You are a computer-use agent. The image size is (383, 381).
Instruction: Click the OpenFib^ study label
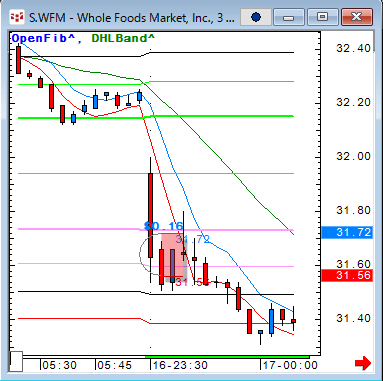point(44,38)
